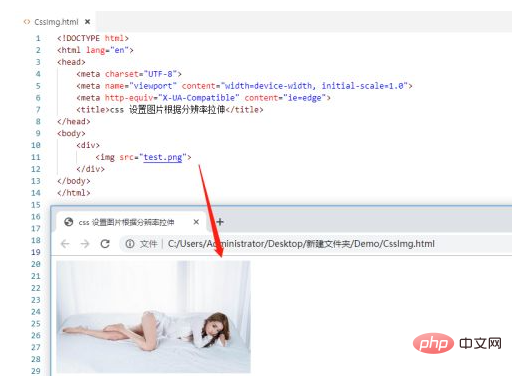
Task: Click the <!DOCTYPE html> line
Action: 93,38
